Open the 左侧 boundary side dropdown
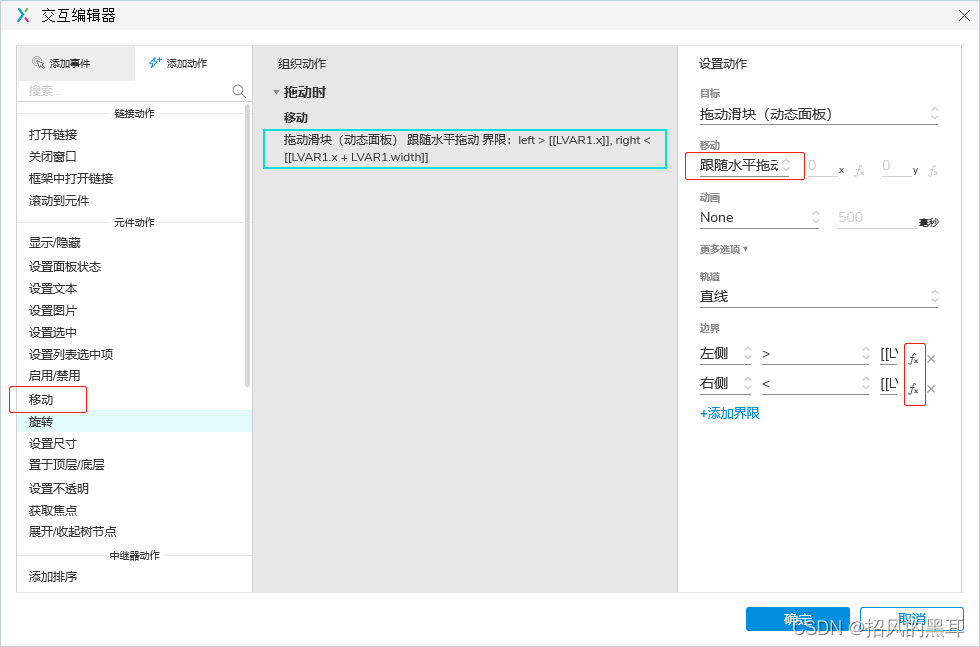Image resolution: width=980 pixels, height=647 pixels. 726,354
